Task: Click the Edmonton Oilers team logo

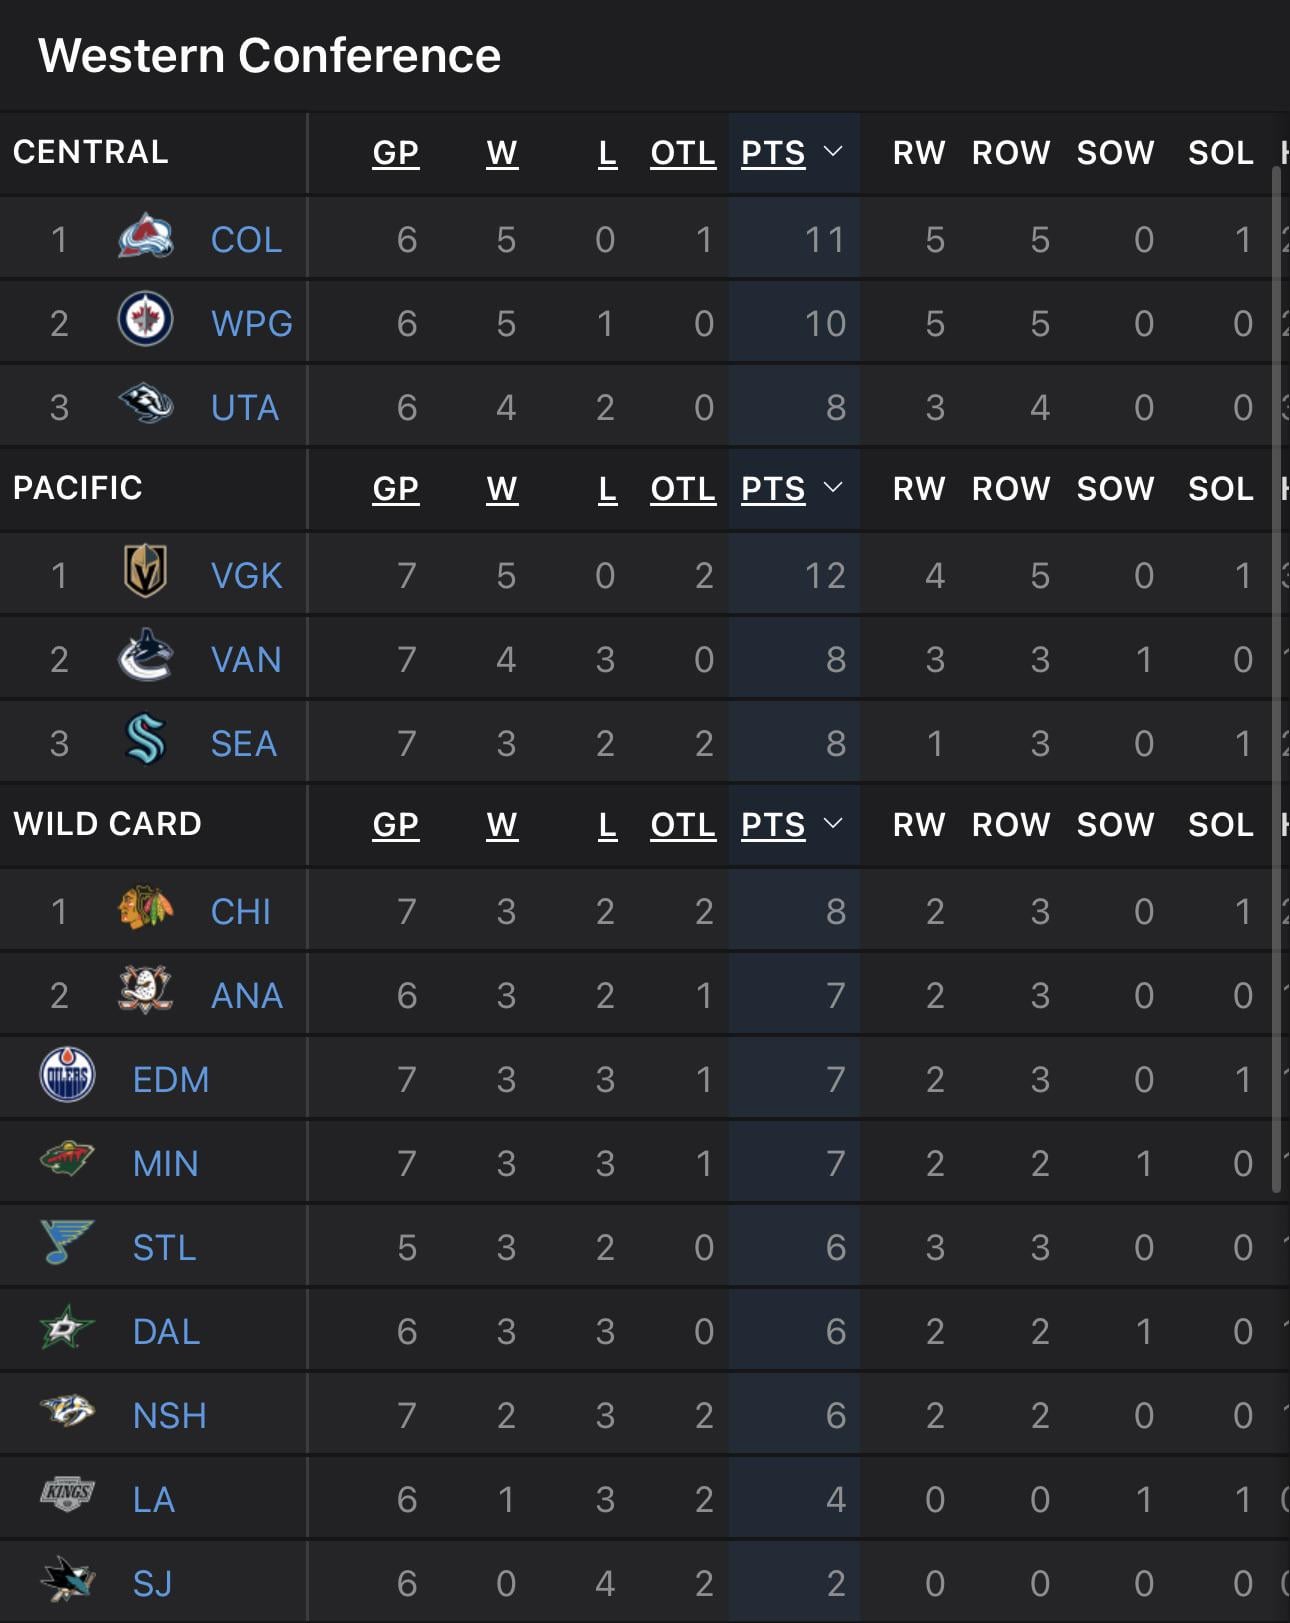Action: click(67, 1076)
